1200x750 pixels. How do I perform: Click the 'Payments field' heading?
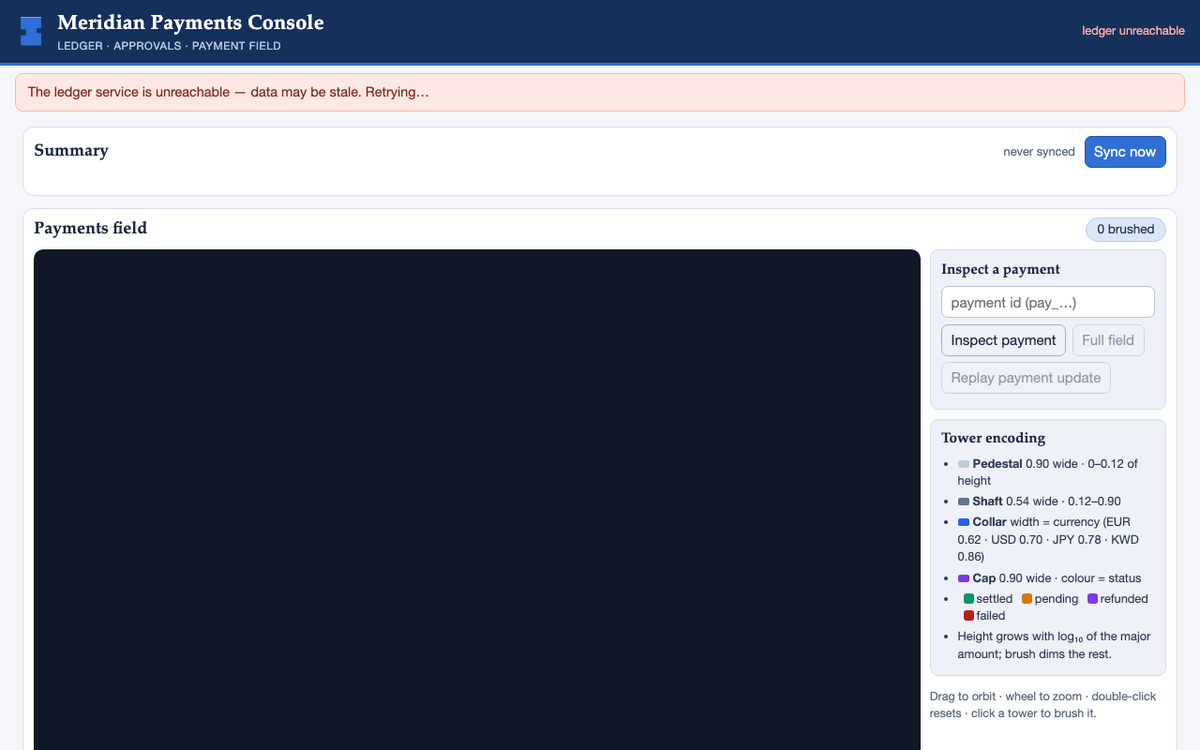[90, 228]
